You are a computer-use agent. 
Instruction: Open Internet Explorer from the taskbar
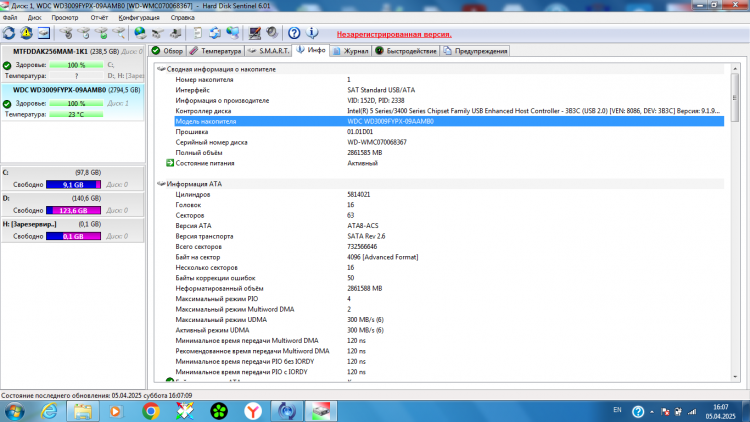tap(49, 411)
